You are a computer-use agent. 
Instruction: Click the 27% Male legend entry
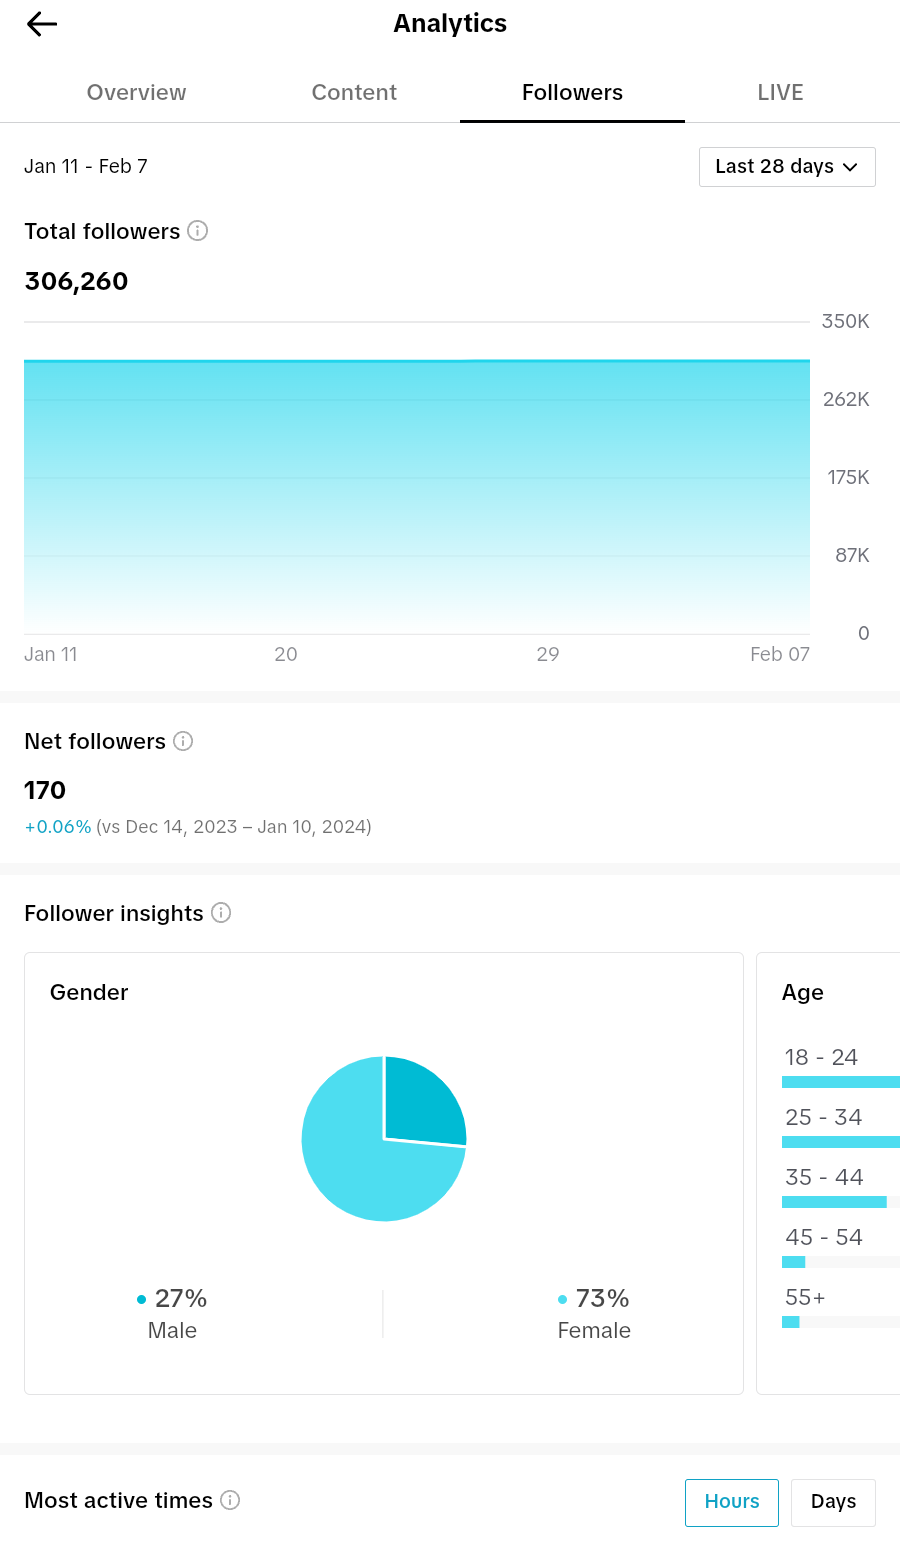click(x=172, y=1314)
